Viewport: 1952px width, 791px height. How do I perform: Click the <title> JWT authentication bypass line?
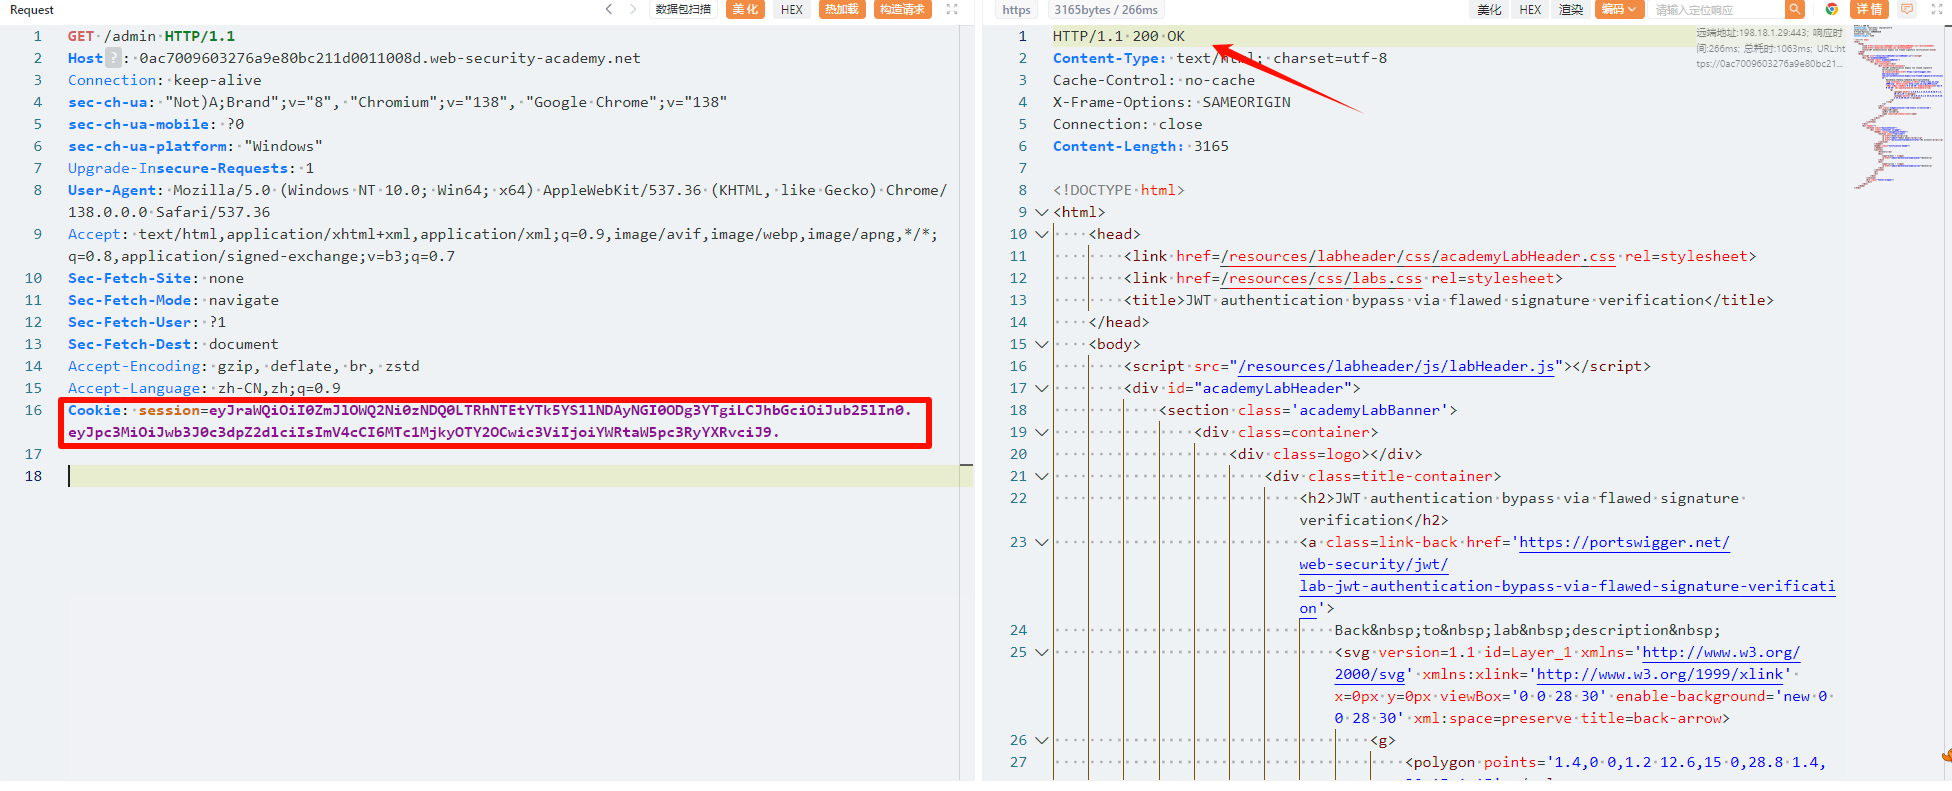(x=1449, y=300)
